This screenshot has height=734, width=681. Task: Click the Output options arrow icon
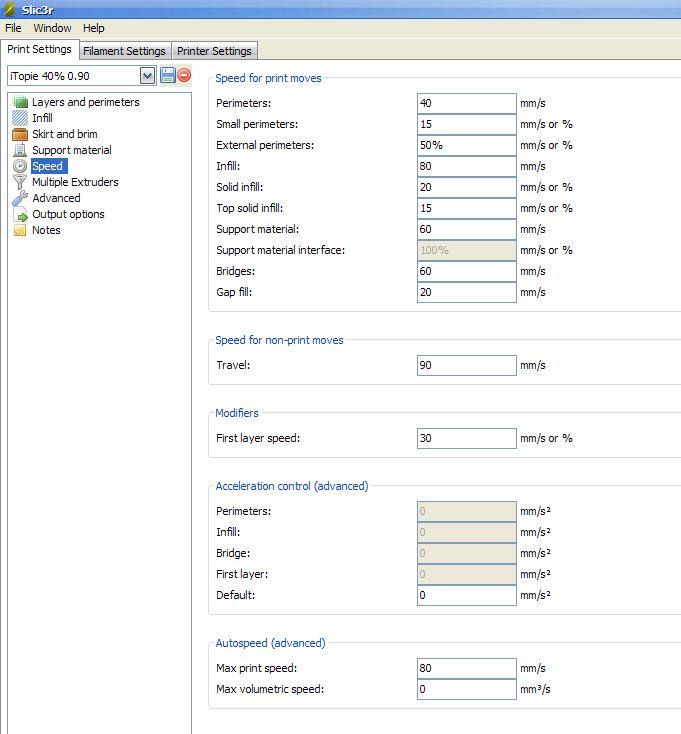click(20, 214)
